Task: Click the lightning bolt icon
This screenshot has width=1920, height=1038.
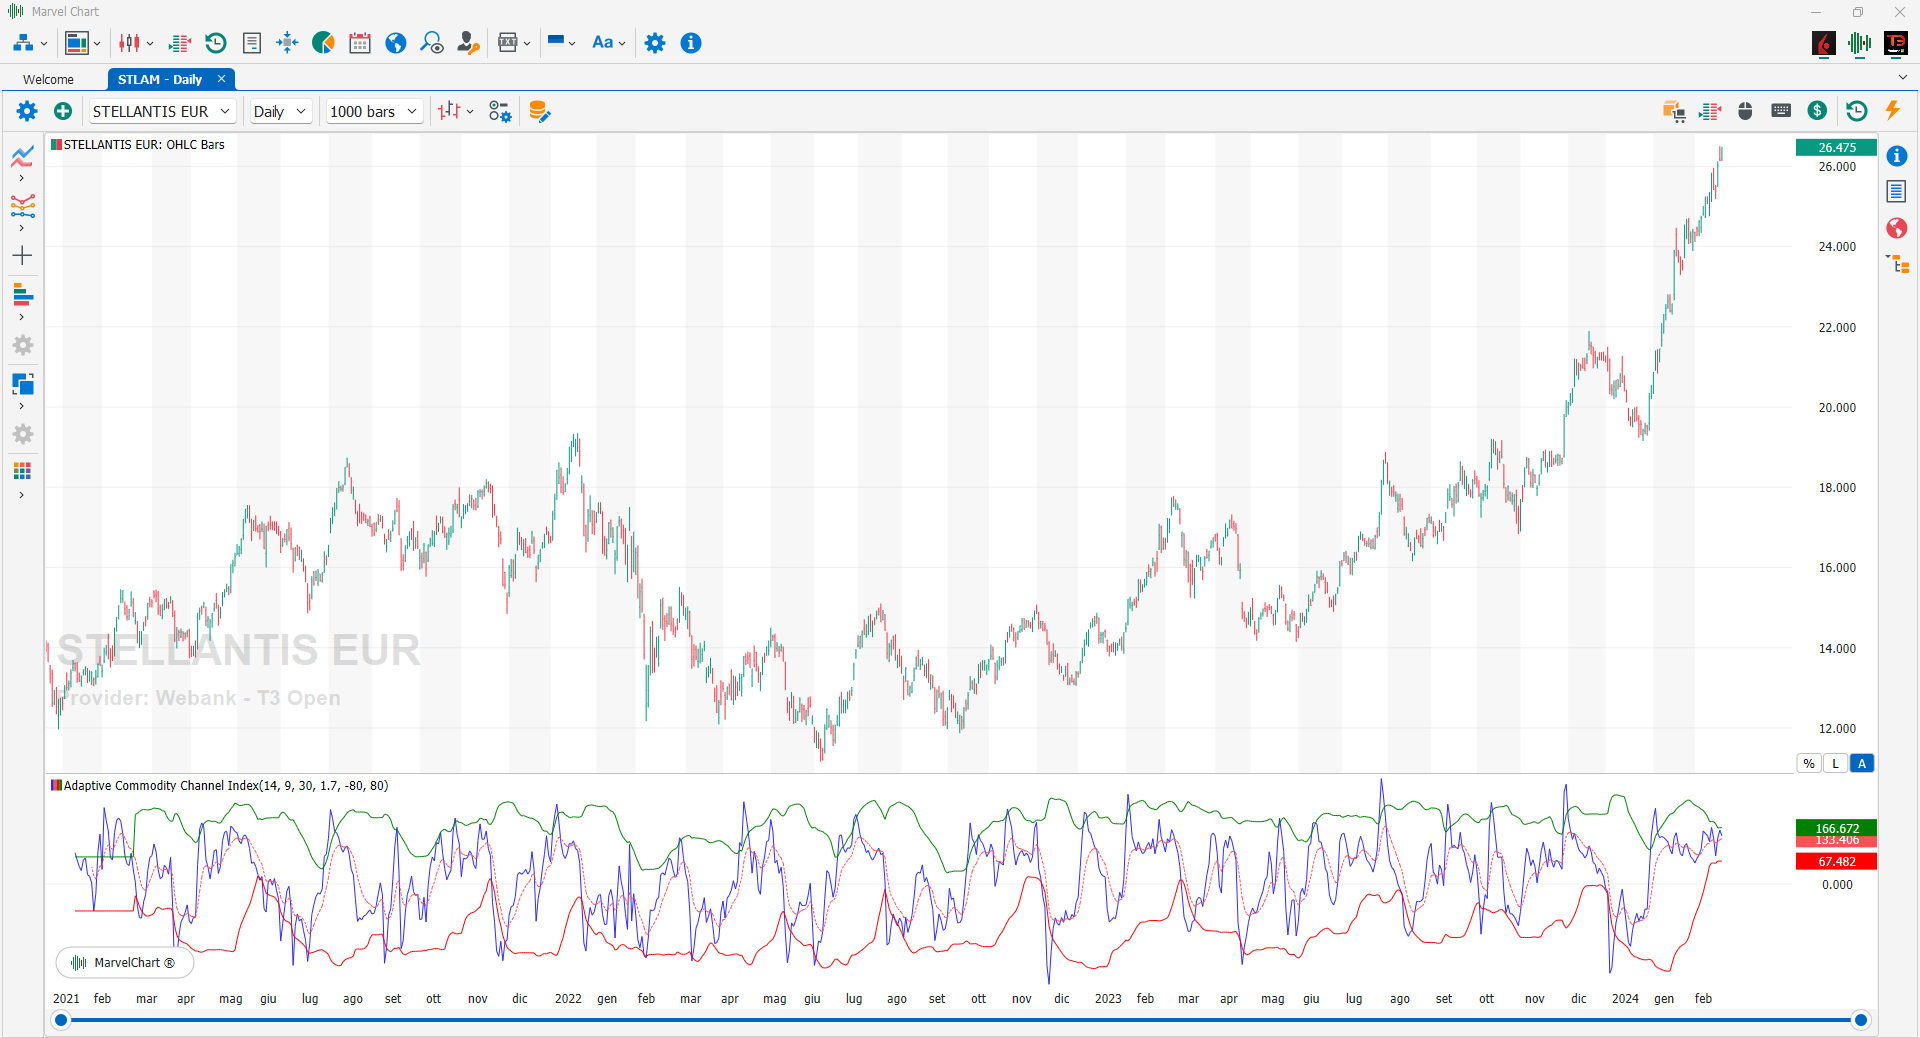Action: (x=1892, y=111)
